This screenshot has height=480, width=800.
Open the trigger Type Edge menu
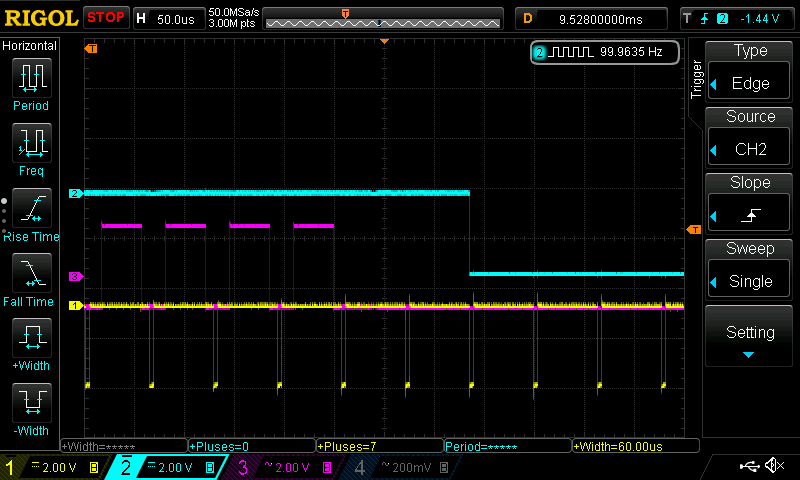(x=750, y=71)
